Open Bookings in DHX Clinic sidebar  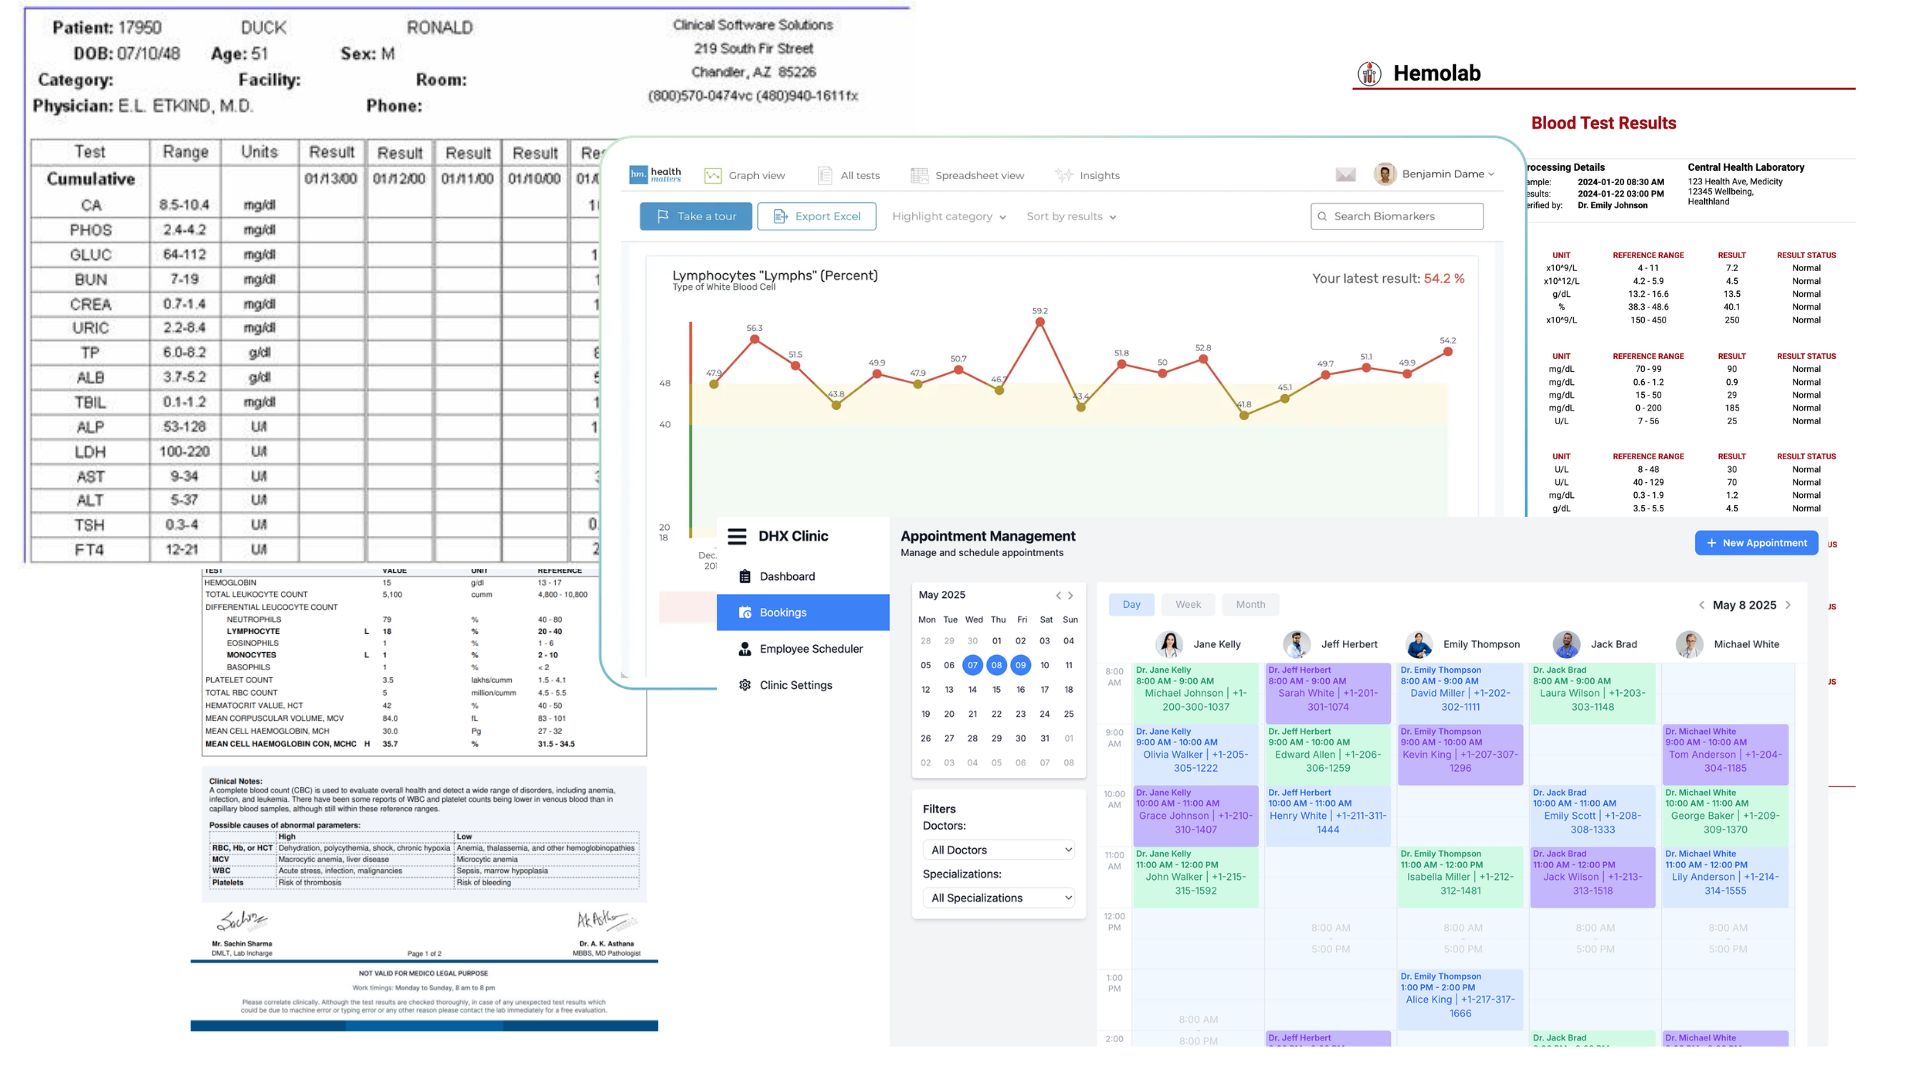(x=803, y=613)
